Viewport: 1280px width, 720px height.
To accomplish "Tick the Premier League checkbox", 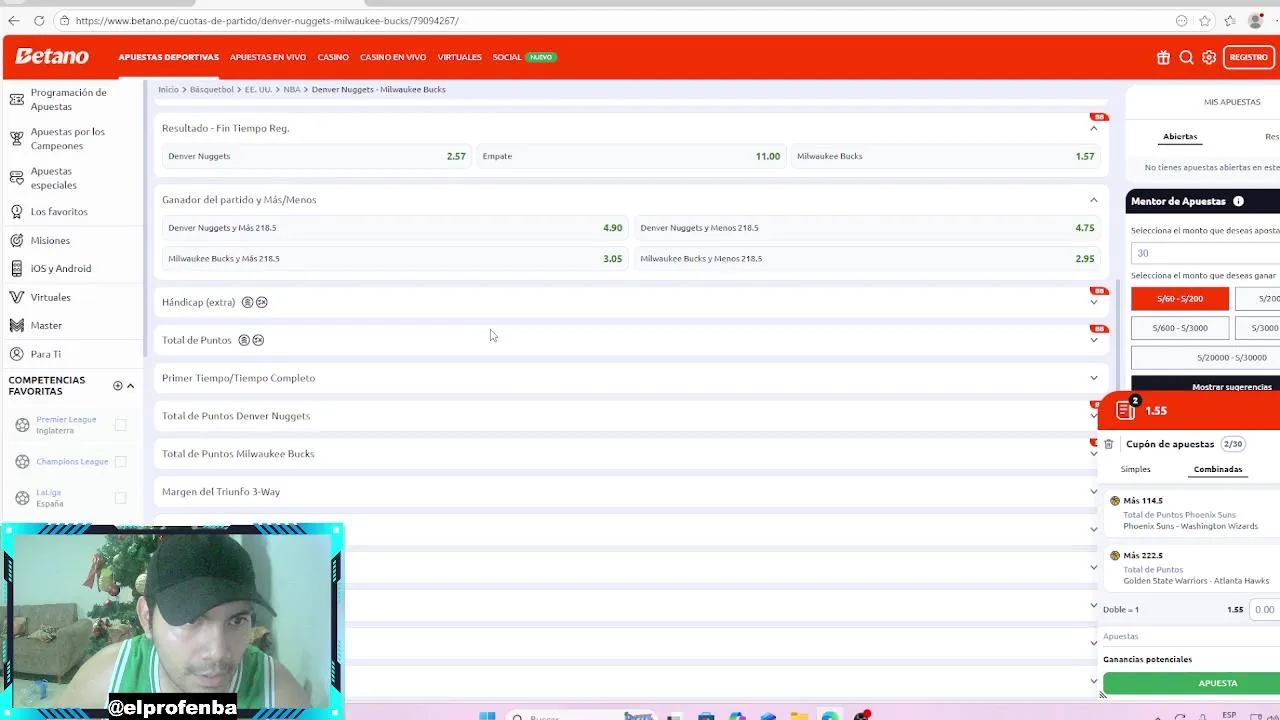I will 120,425.
